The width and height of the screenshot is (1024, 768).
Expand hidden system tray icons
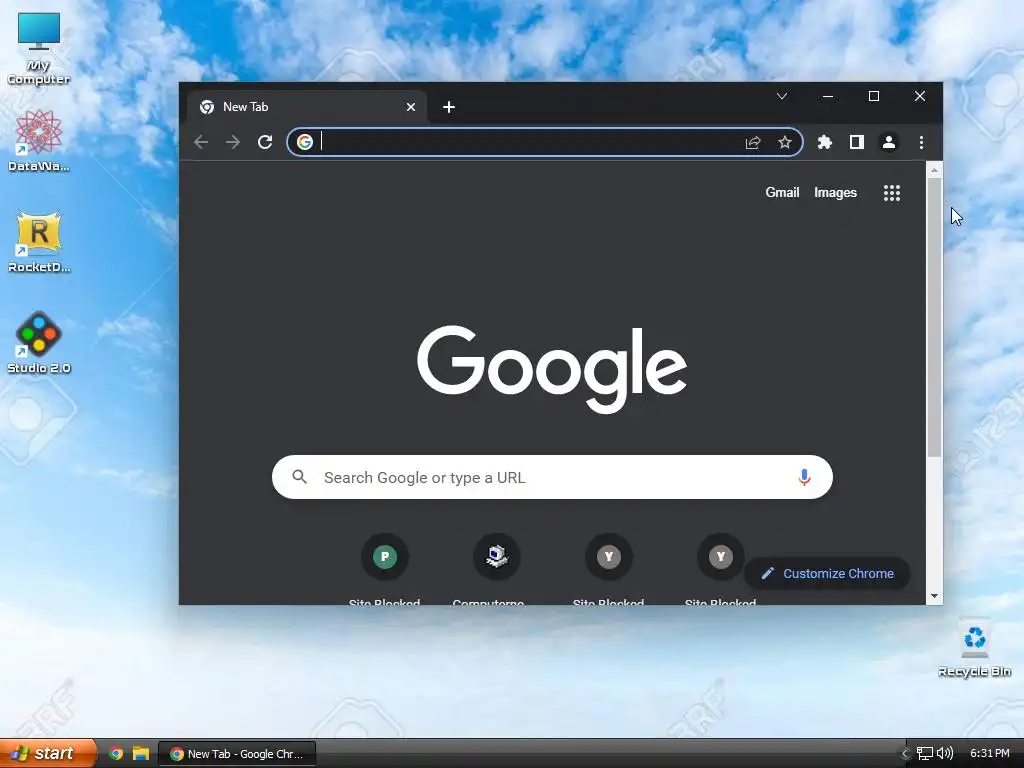pos(904,754)
